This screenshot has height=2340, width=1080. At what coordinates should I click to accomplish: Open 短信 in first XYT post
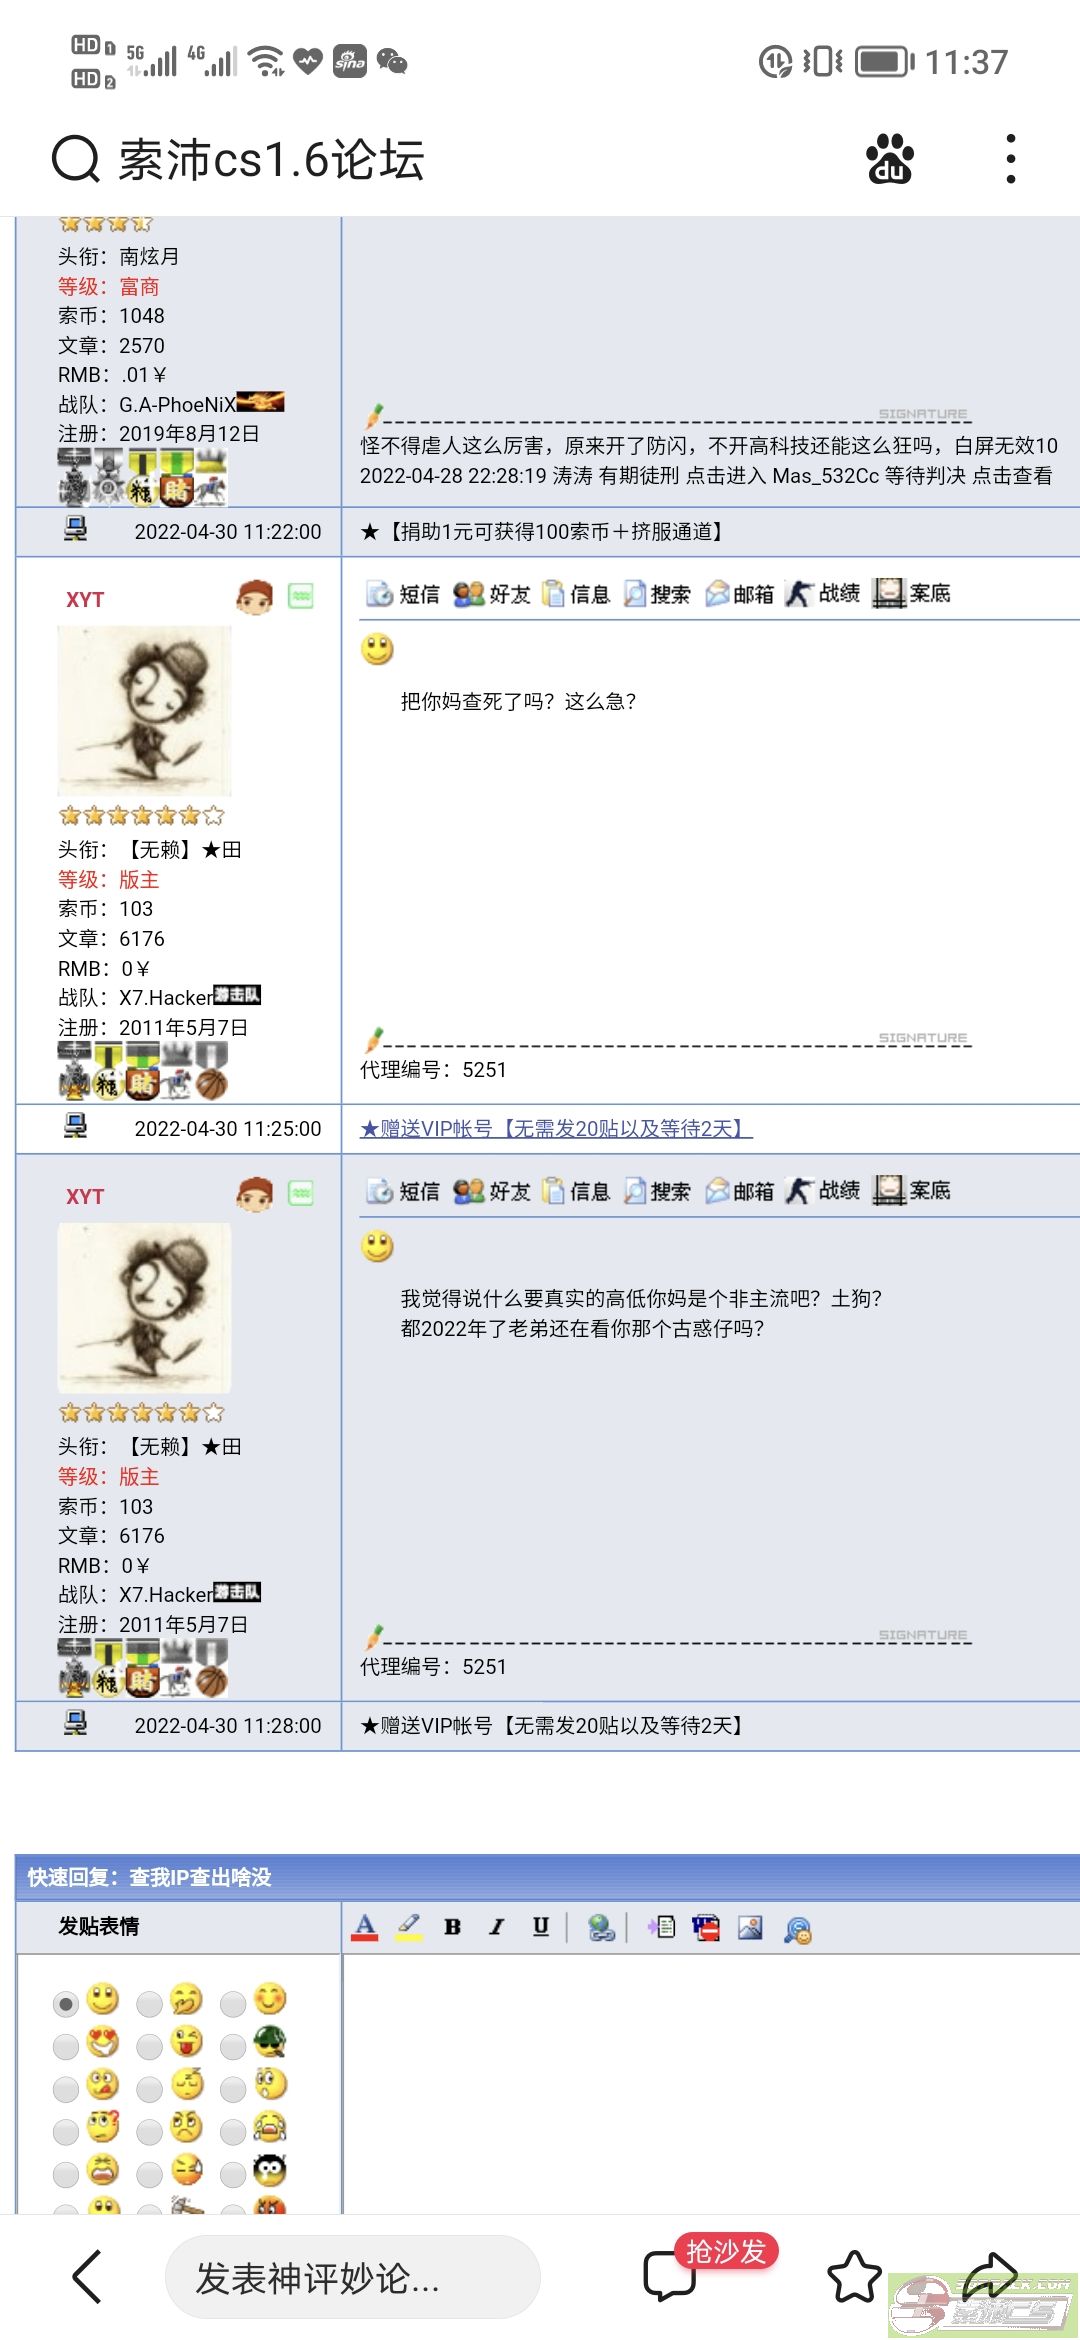(403, 594)
